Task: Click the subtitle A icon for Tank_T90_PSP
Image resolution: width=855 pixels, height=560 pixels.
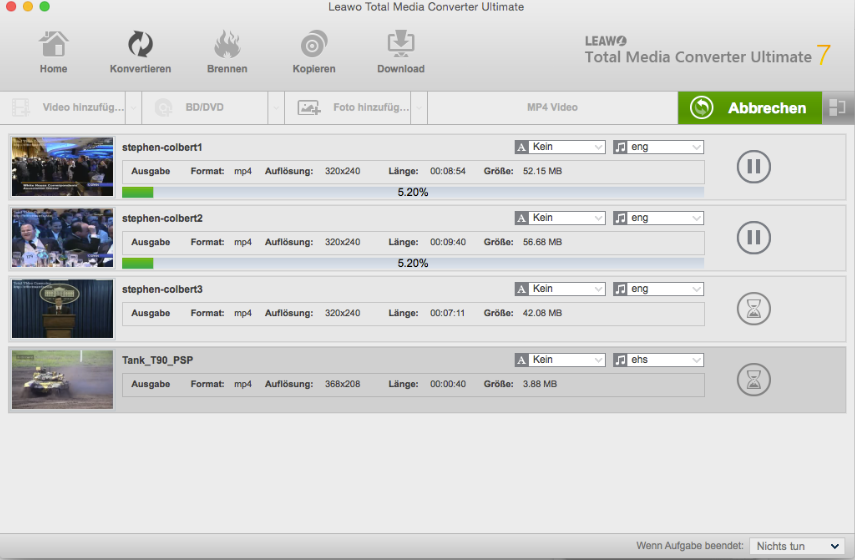Action: click(522, 359)
